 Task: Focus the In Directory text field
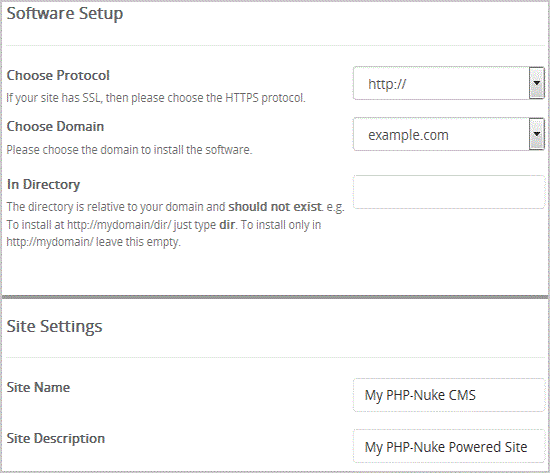(x=449, y=192)
